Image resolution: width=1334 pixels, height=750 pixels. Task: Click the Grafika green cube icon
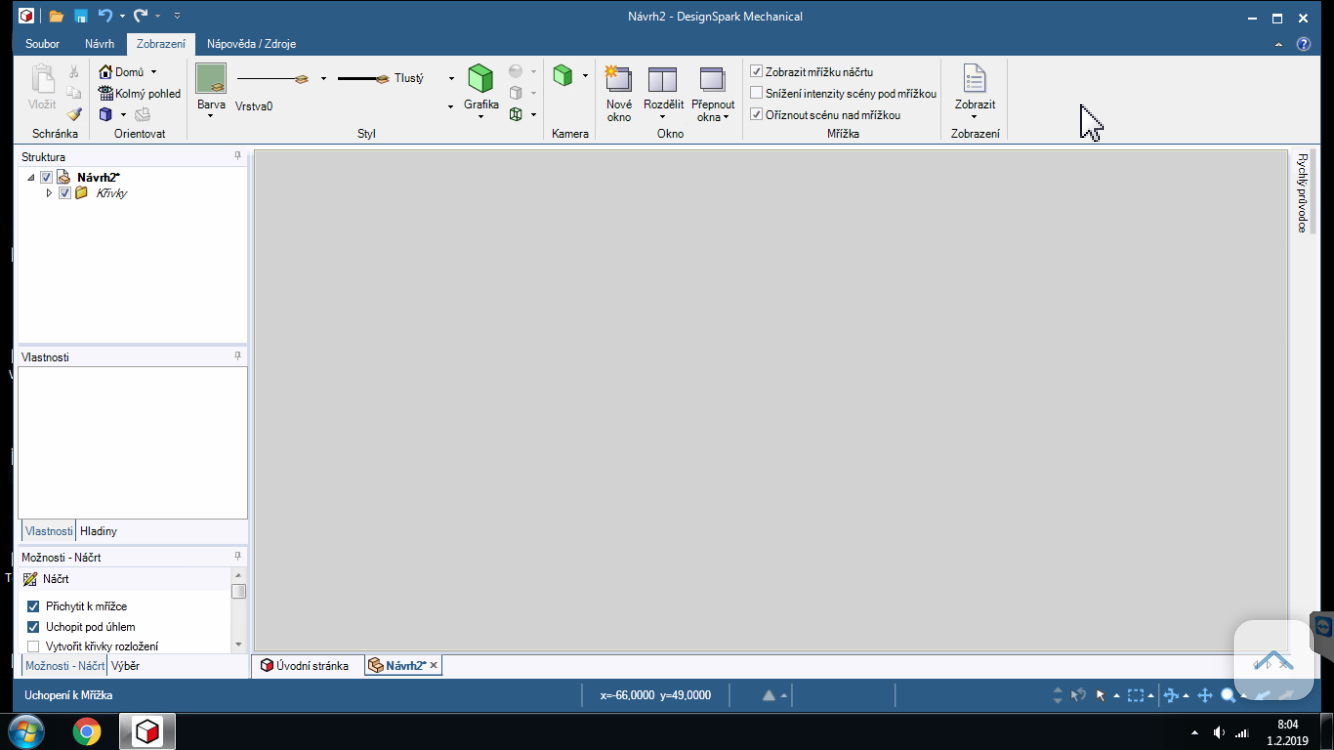click(481, 79)
